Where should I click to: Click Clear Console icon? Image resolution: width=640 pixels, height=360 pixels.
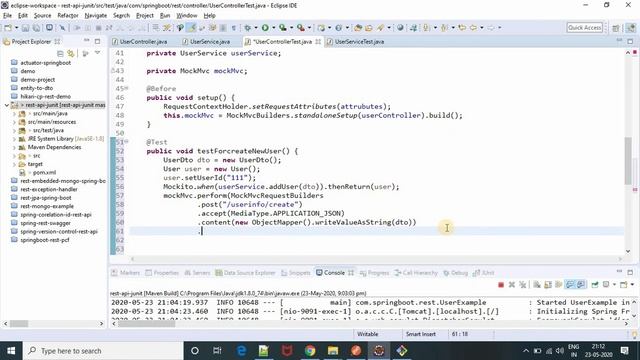pos(537,284)
